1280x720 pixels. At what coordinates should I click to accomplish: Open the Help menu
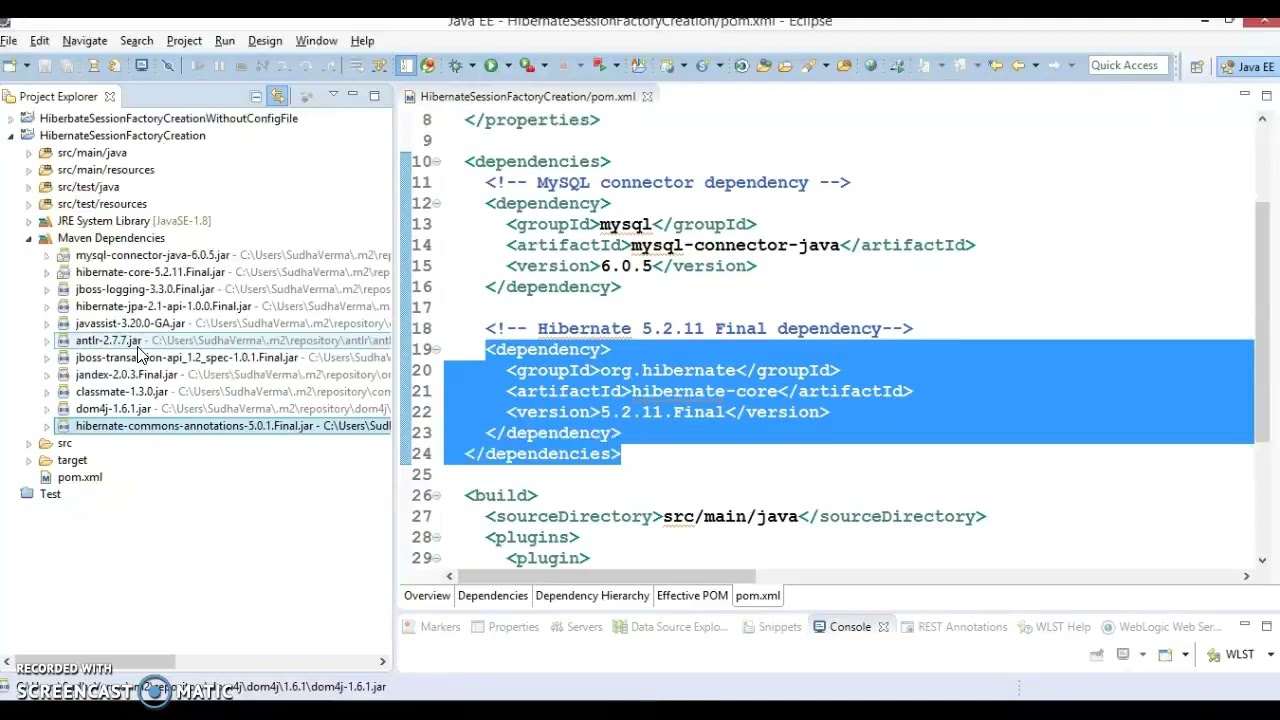[x=362, y=41]
